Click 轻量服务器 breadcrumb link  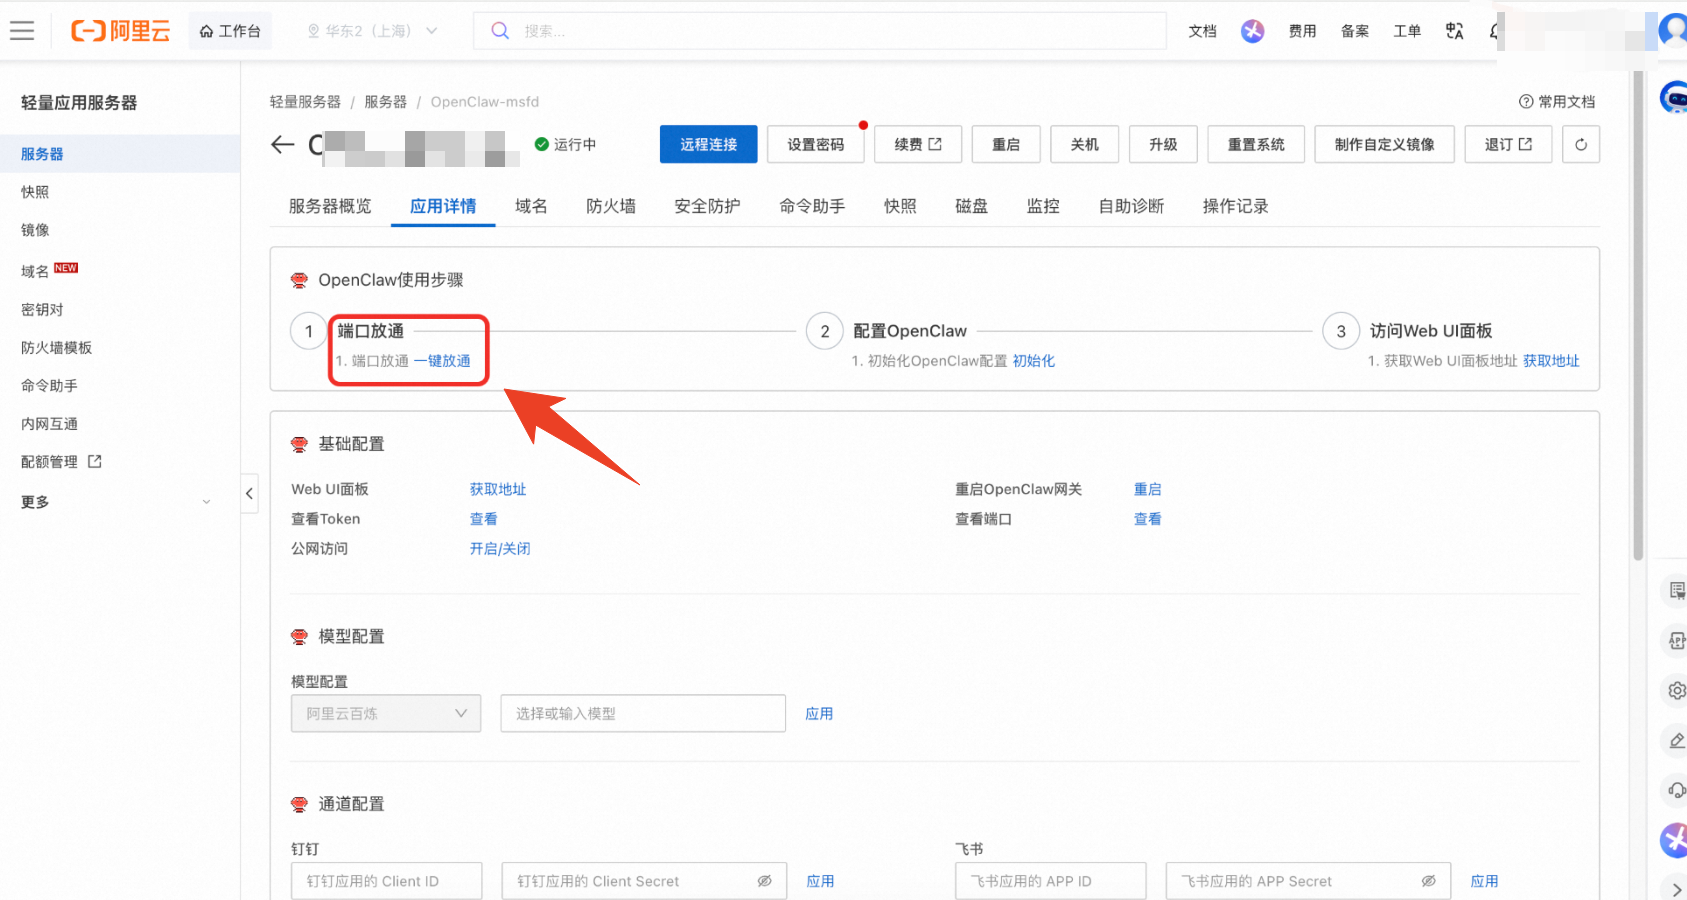(x=305, y=102)
